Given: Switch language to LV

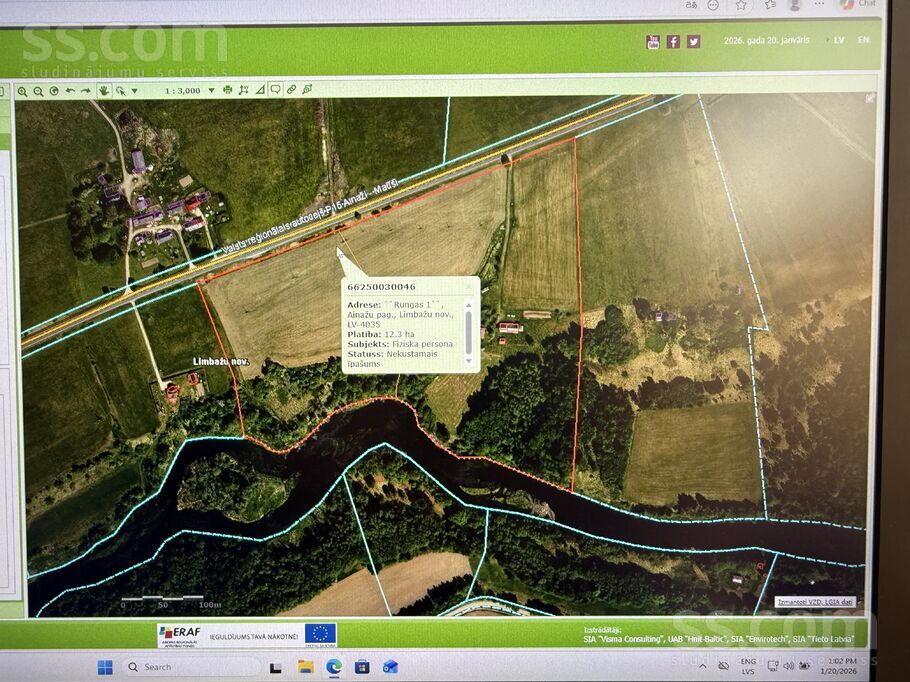Looking at the screenshot, I should tap(838, 40).
